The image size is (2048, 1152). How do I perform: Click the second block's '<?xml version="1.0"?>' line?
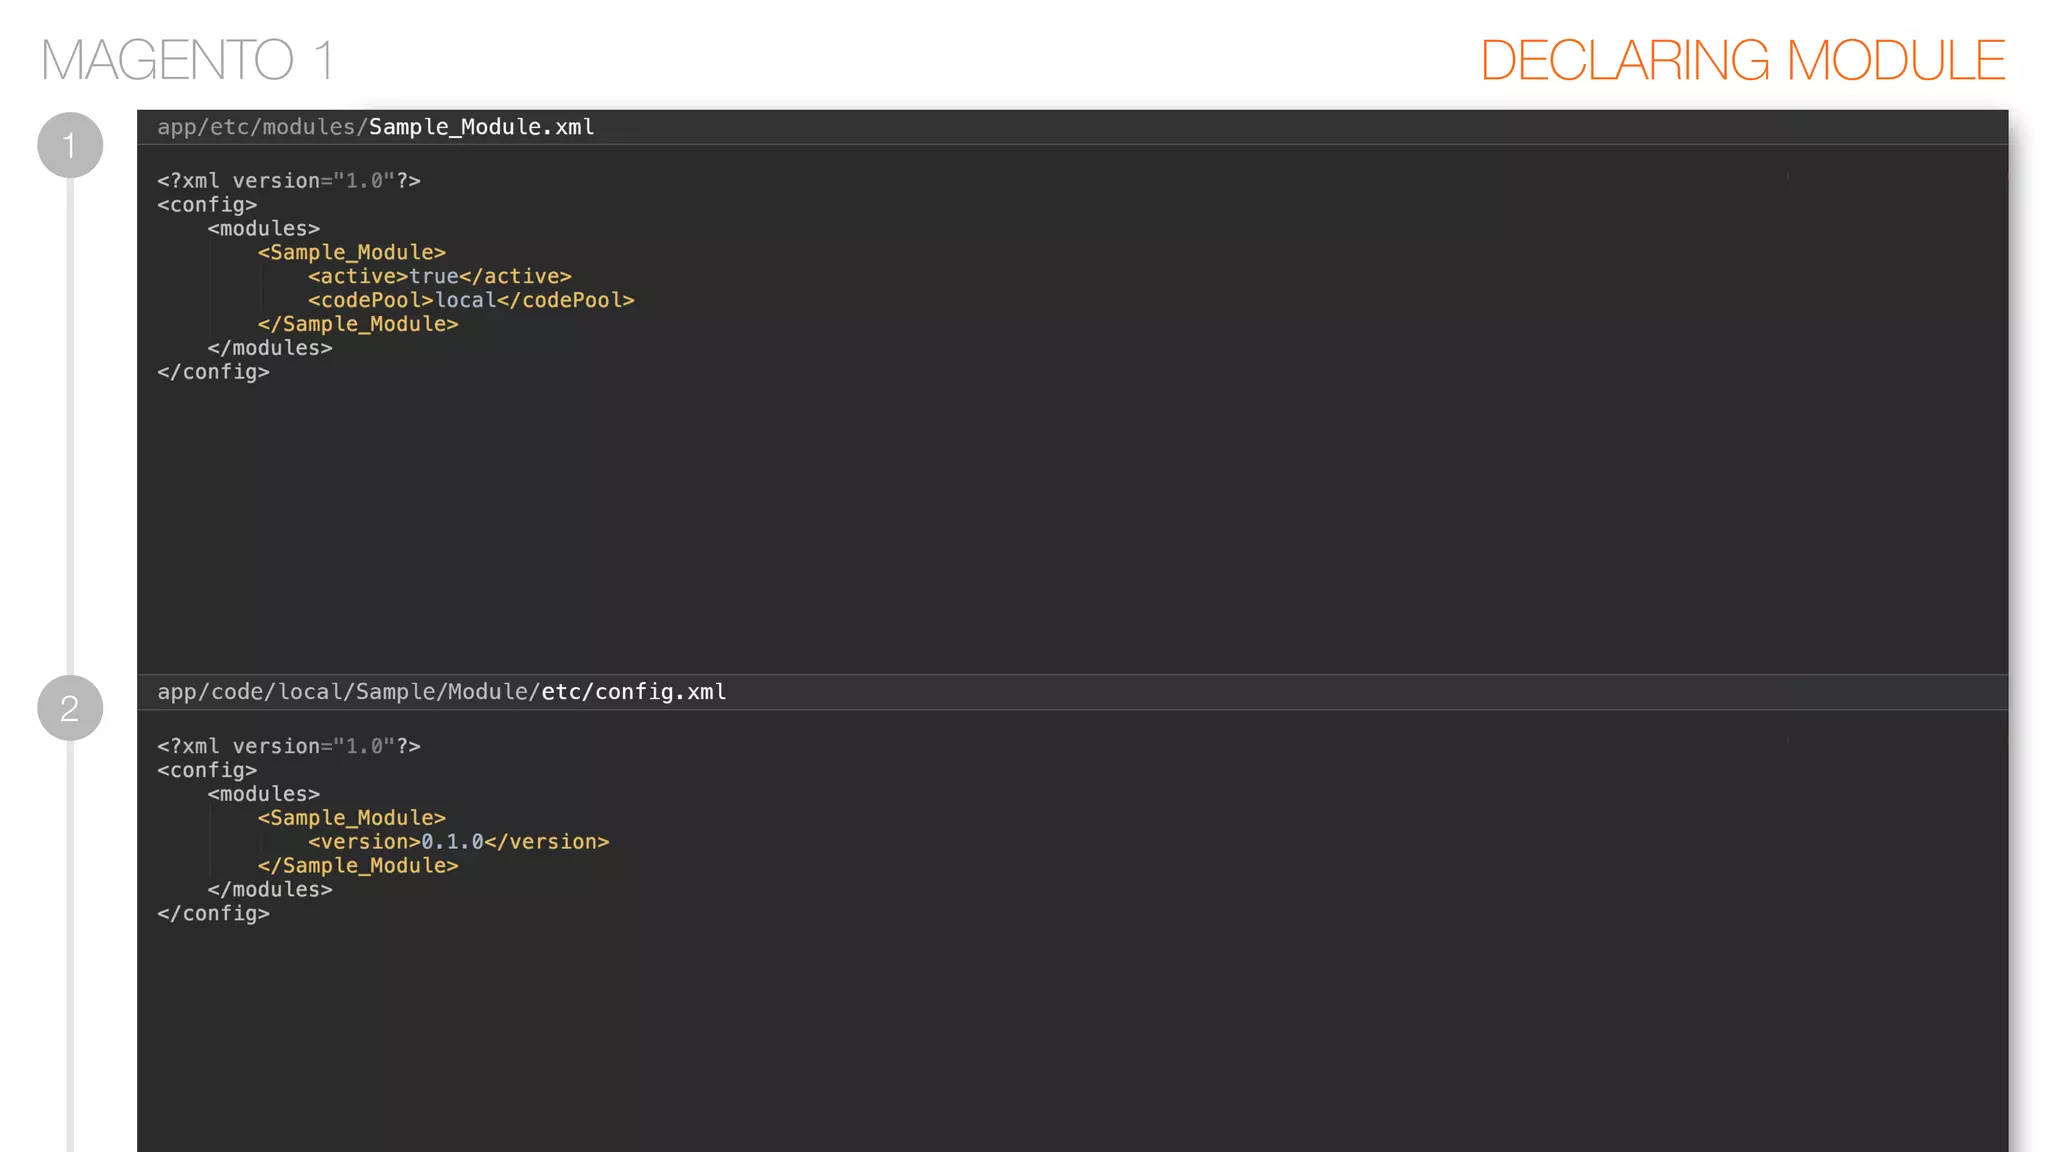(x=289, y=746)
